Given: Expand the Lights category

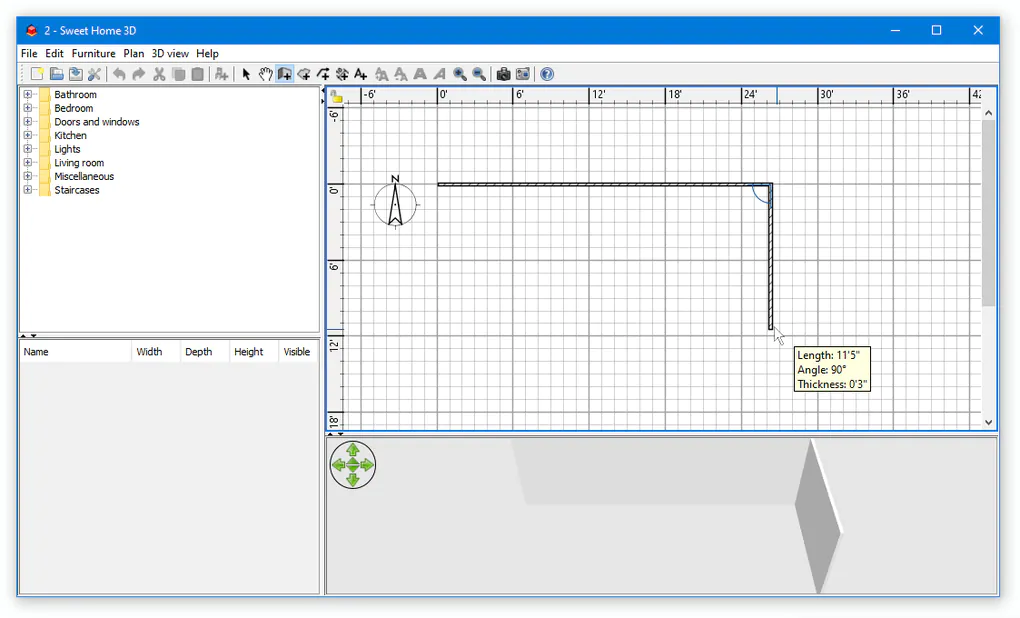Looking at the screenshot, I should click(x=27, y=149).
